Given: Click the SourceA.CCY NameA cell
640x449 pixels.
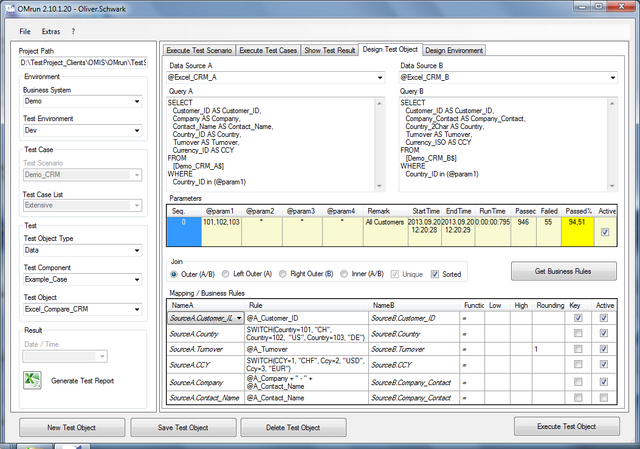Looking at the screenshot, I should point(206,365).
